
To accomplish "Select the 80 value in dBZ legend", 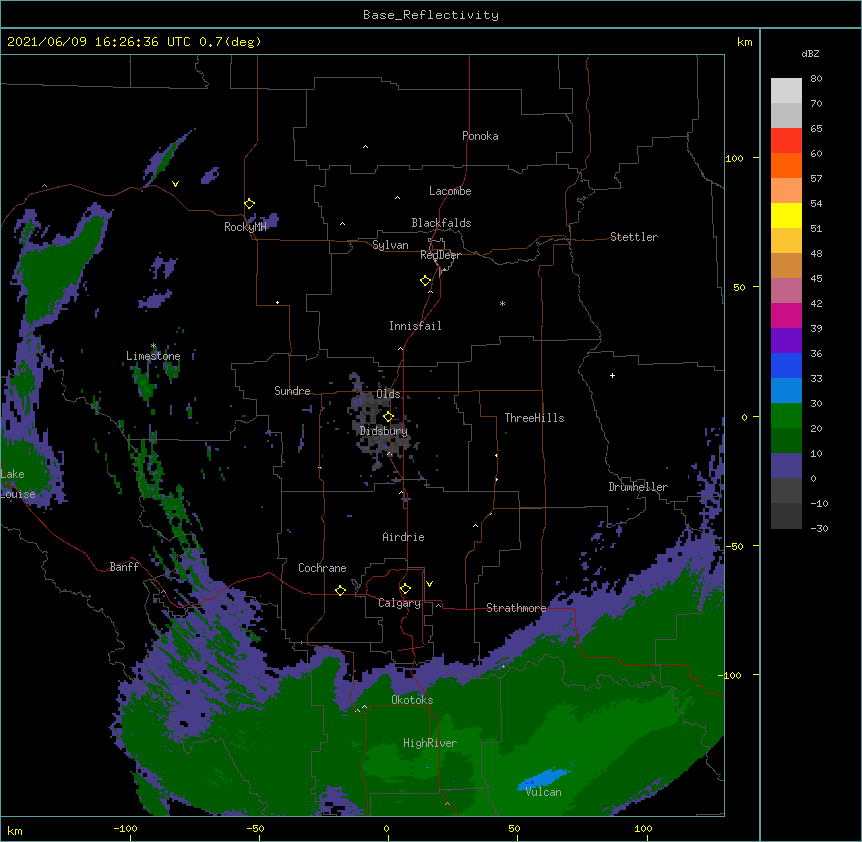I will (816, 79).
